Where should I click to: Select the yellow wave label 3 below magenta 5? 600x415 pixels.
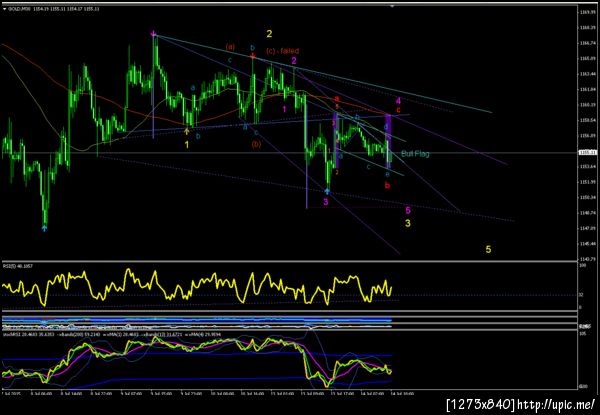tap(408, 223)
